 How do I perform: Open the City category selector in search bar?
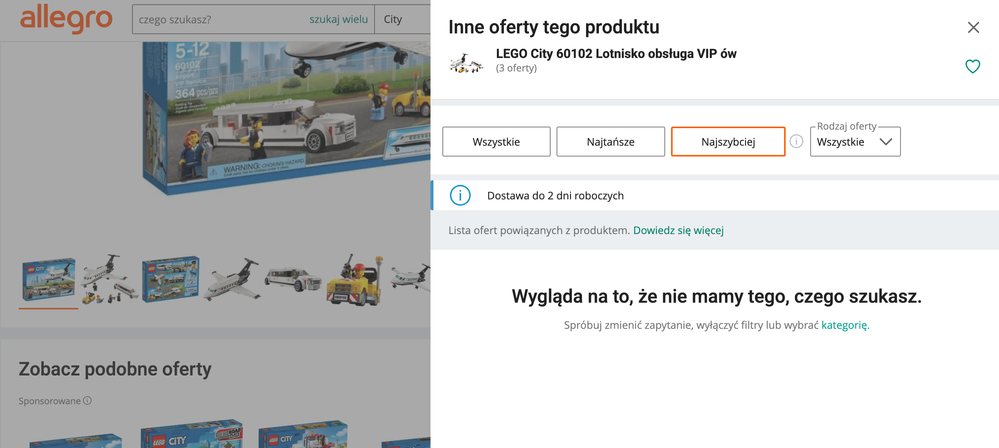click(403, 19)
